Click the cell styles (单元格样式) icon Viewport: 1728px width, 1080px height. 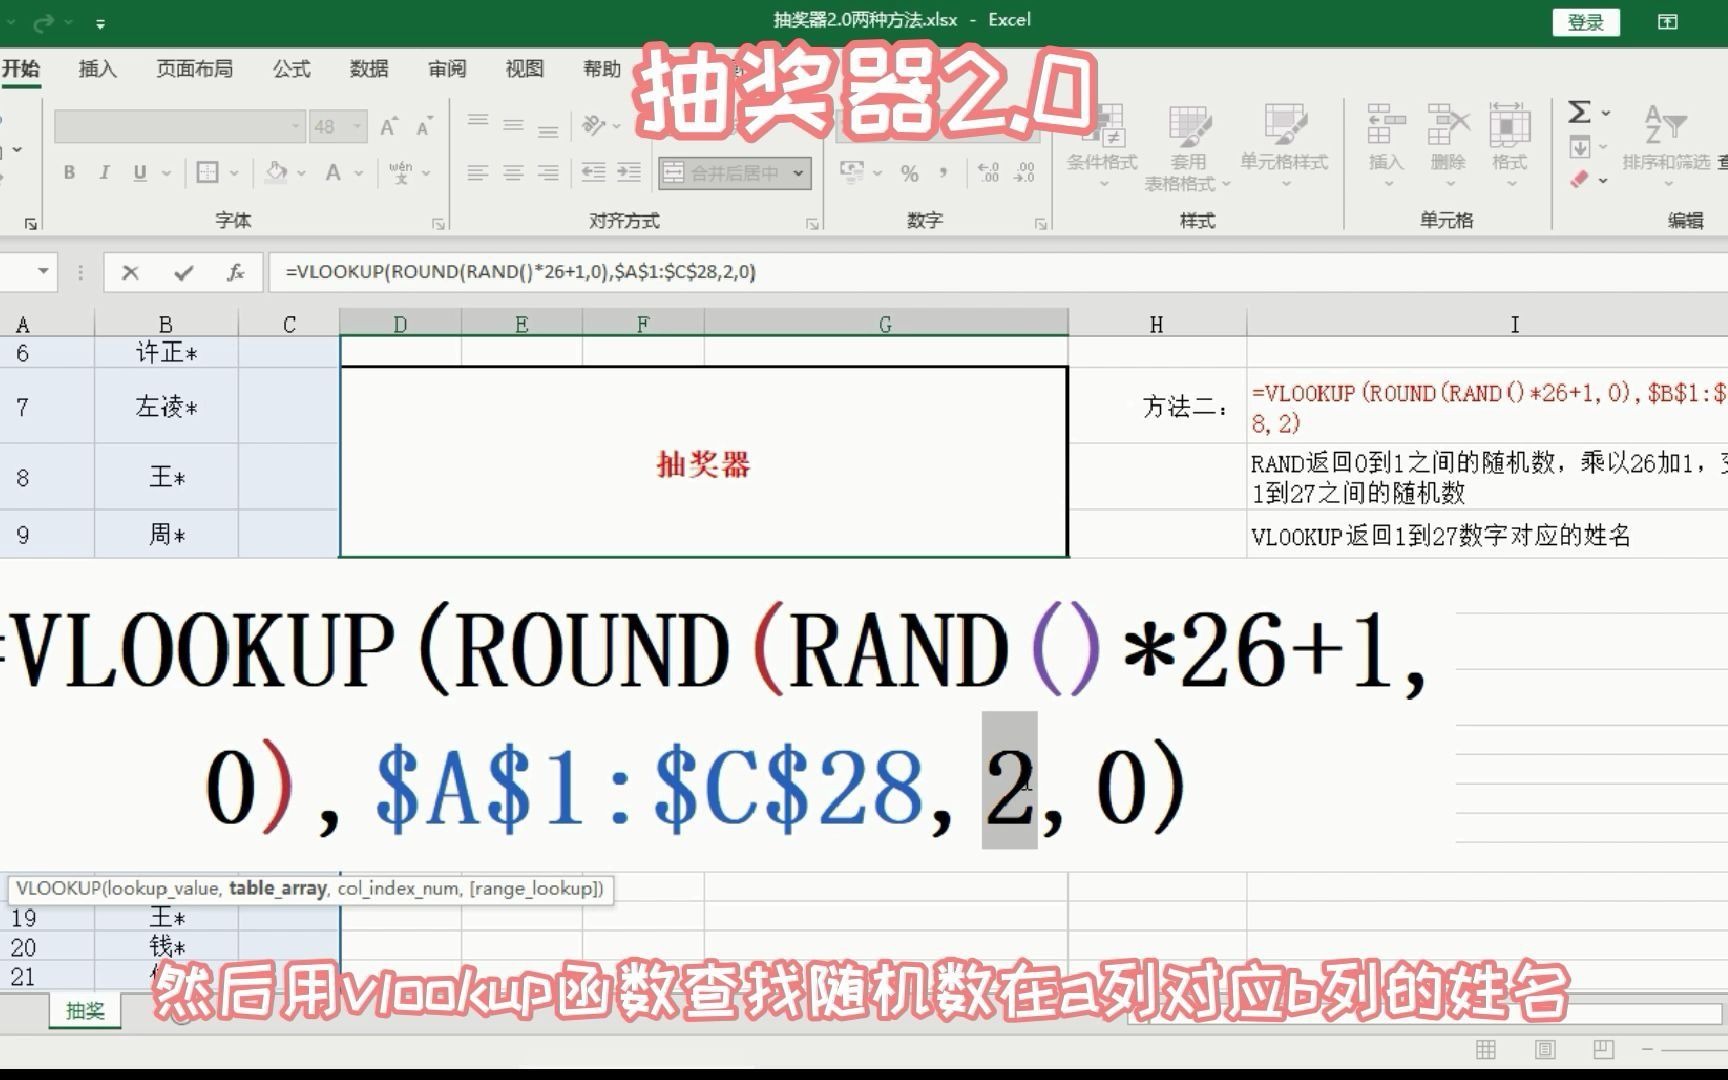point(1285,140)
